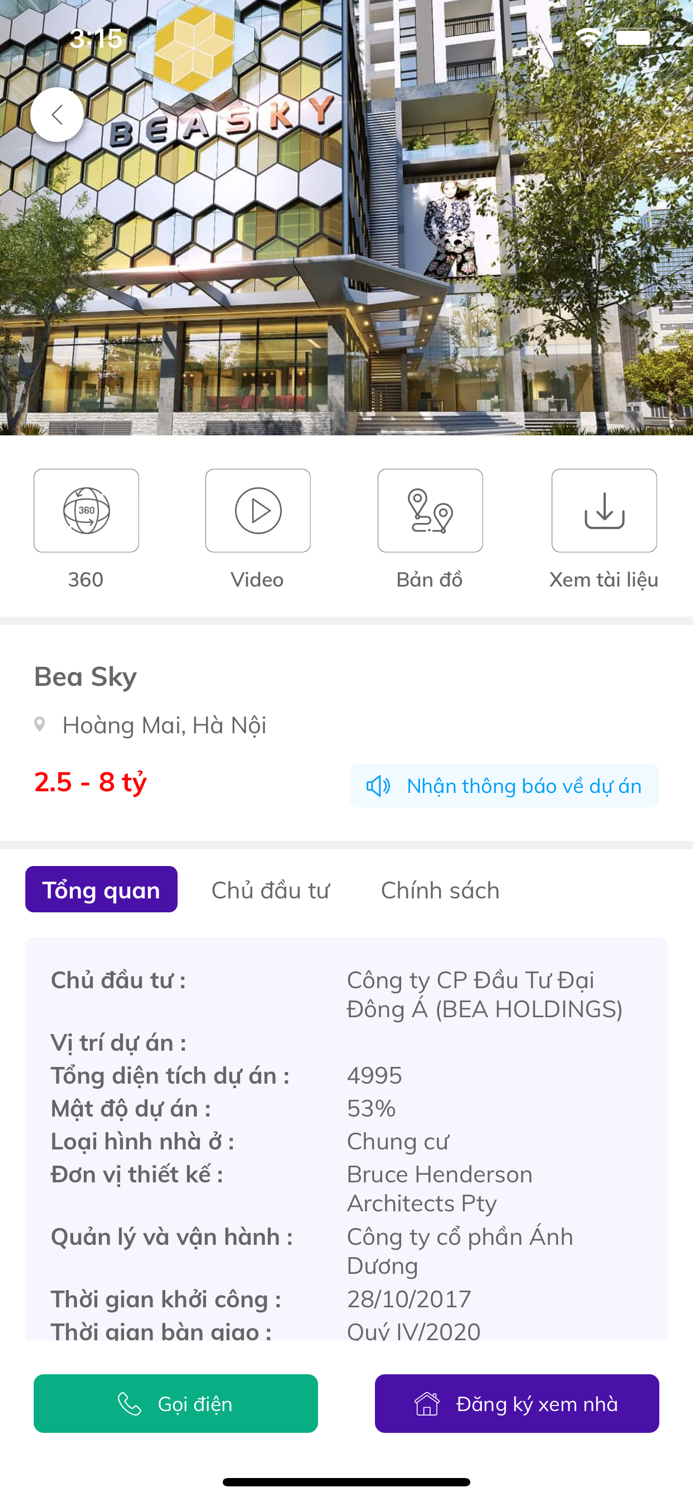Open the 360 panorama viewer
Image resolution: width=693 pixels, height=1500 pixels.
[86, 510]
